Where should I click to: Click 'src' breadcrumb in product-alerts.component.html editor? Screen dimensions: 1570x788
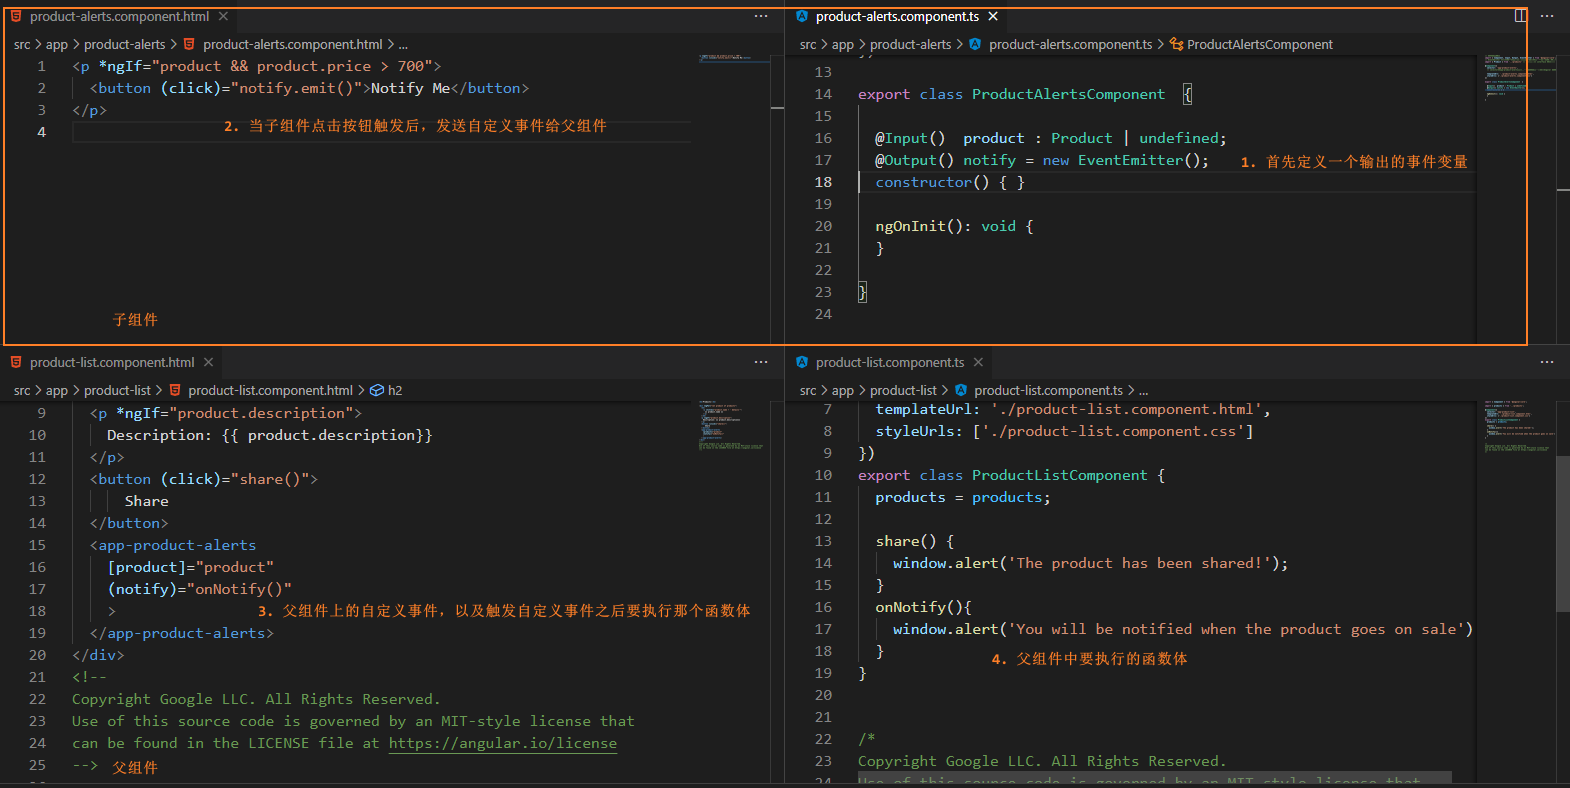(x=22, y=45)
